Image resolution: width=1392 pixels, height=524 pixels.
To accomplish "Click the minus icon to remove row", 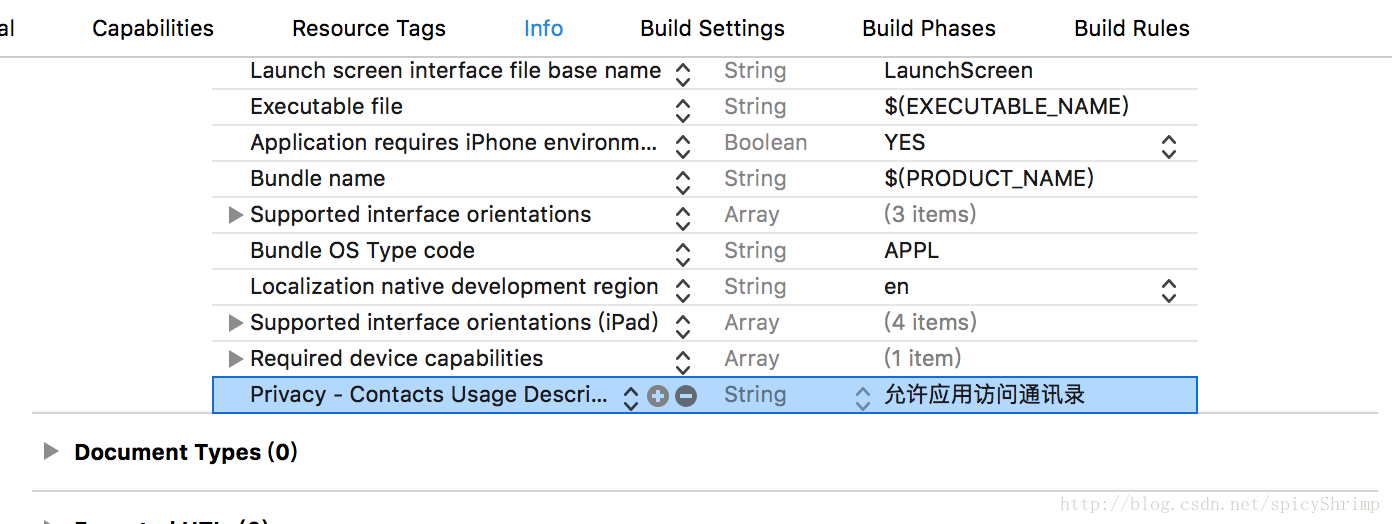I will (x=686, y=396).
